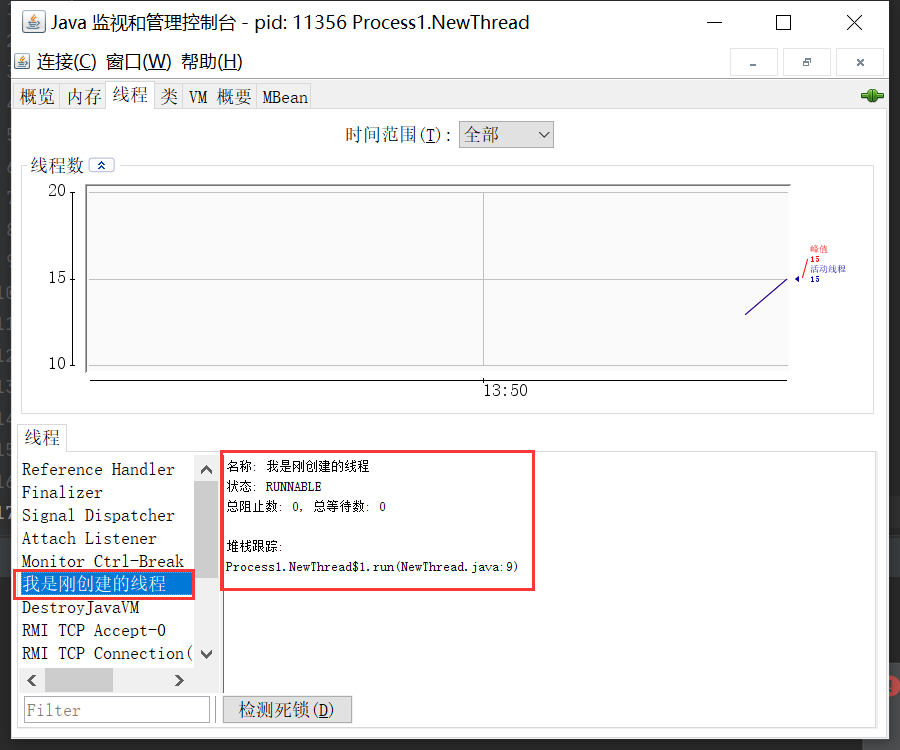Screen dimensions: 900x750
Task: Select Reference Handler thread
Action: pyautogui.click(x=106, y=469)
